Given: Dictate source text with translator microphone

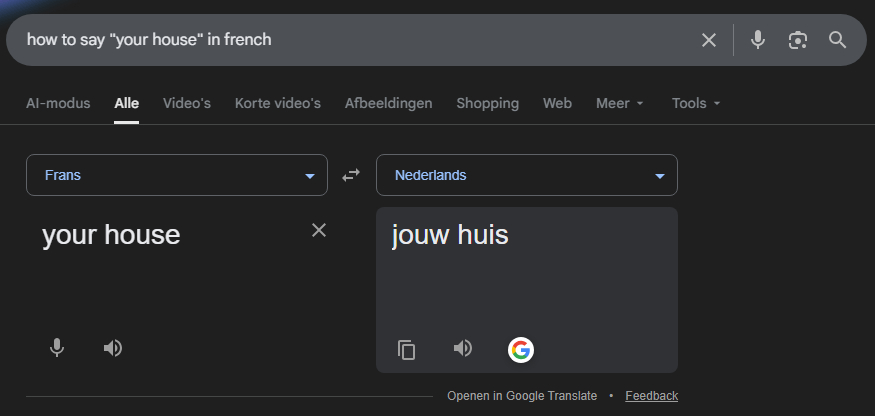Looking at the screenshot, I should point(58,348).
